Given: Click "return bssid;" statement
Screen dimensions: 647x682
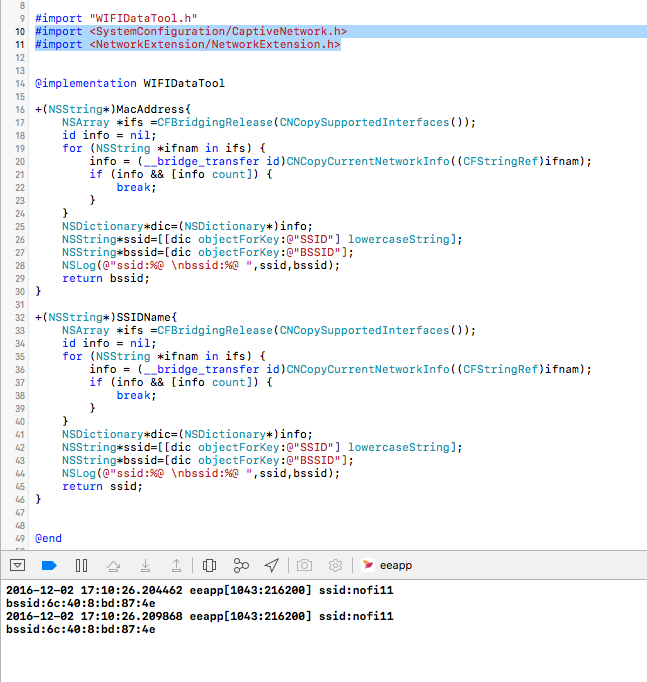Looking at the screenshot, I should (106, 278).
